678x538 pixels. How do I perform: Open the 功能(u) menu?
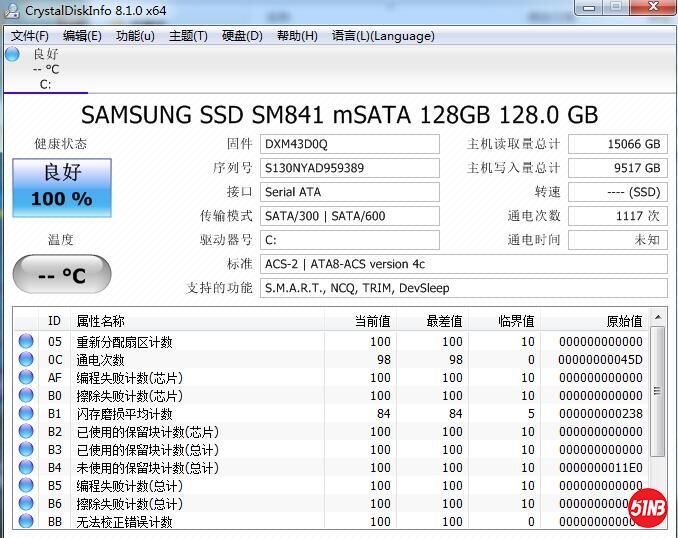135,36
